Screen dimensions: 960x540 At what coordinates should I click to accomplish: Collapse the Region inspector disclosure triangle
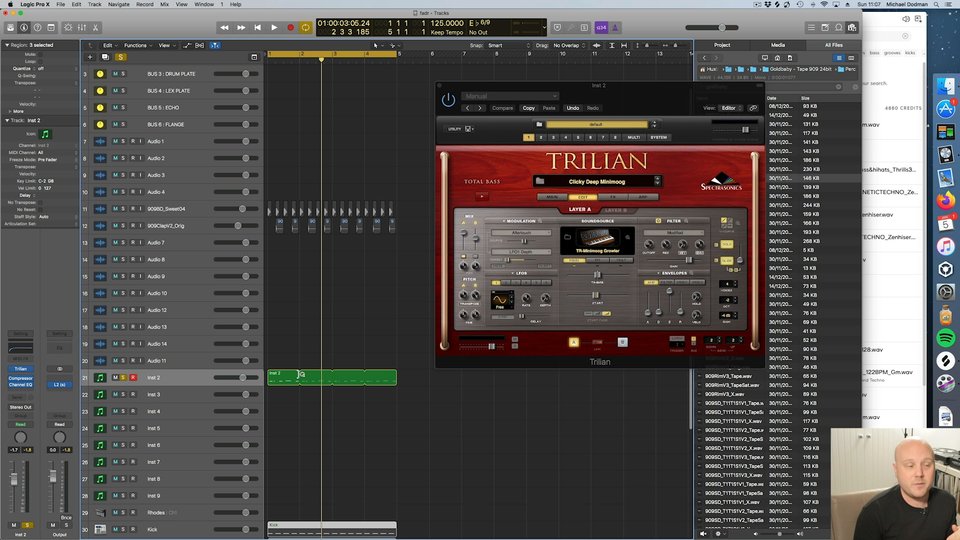pos(7,45)
